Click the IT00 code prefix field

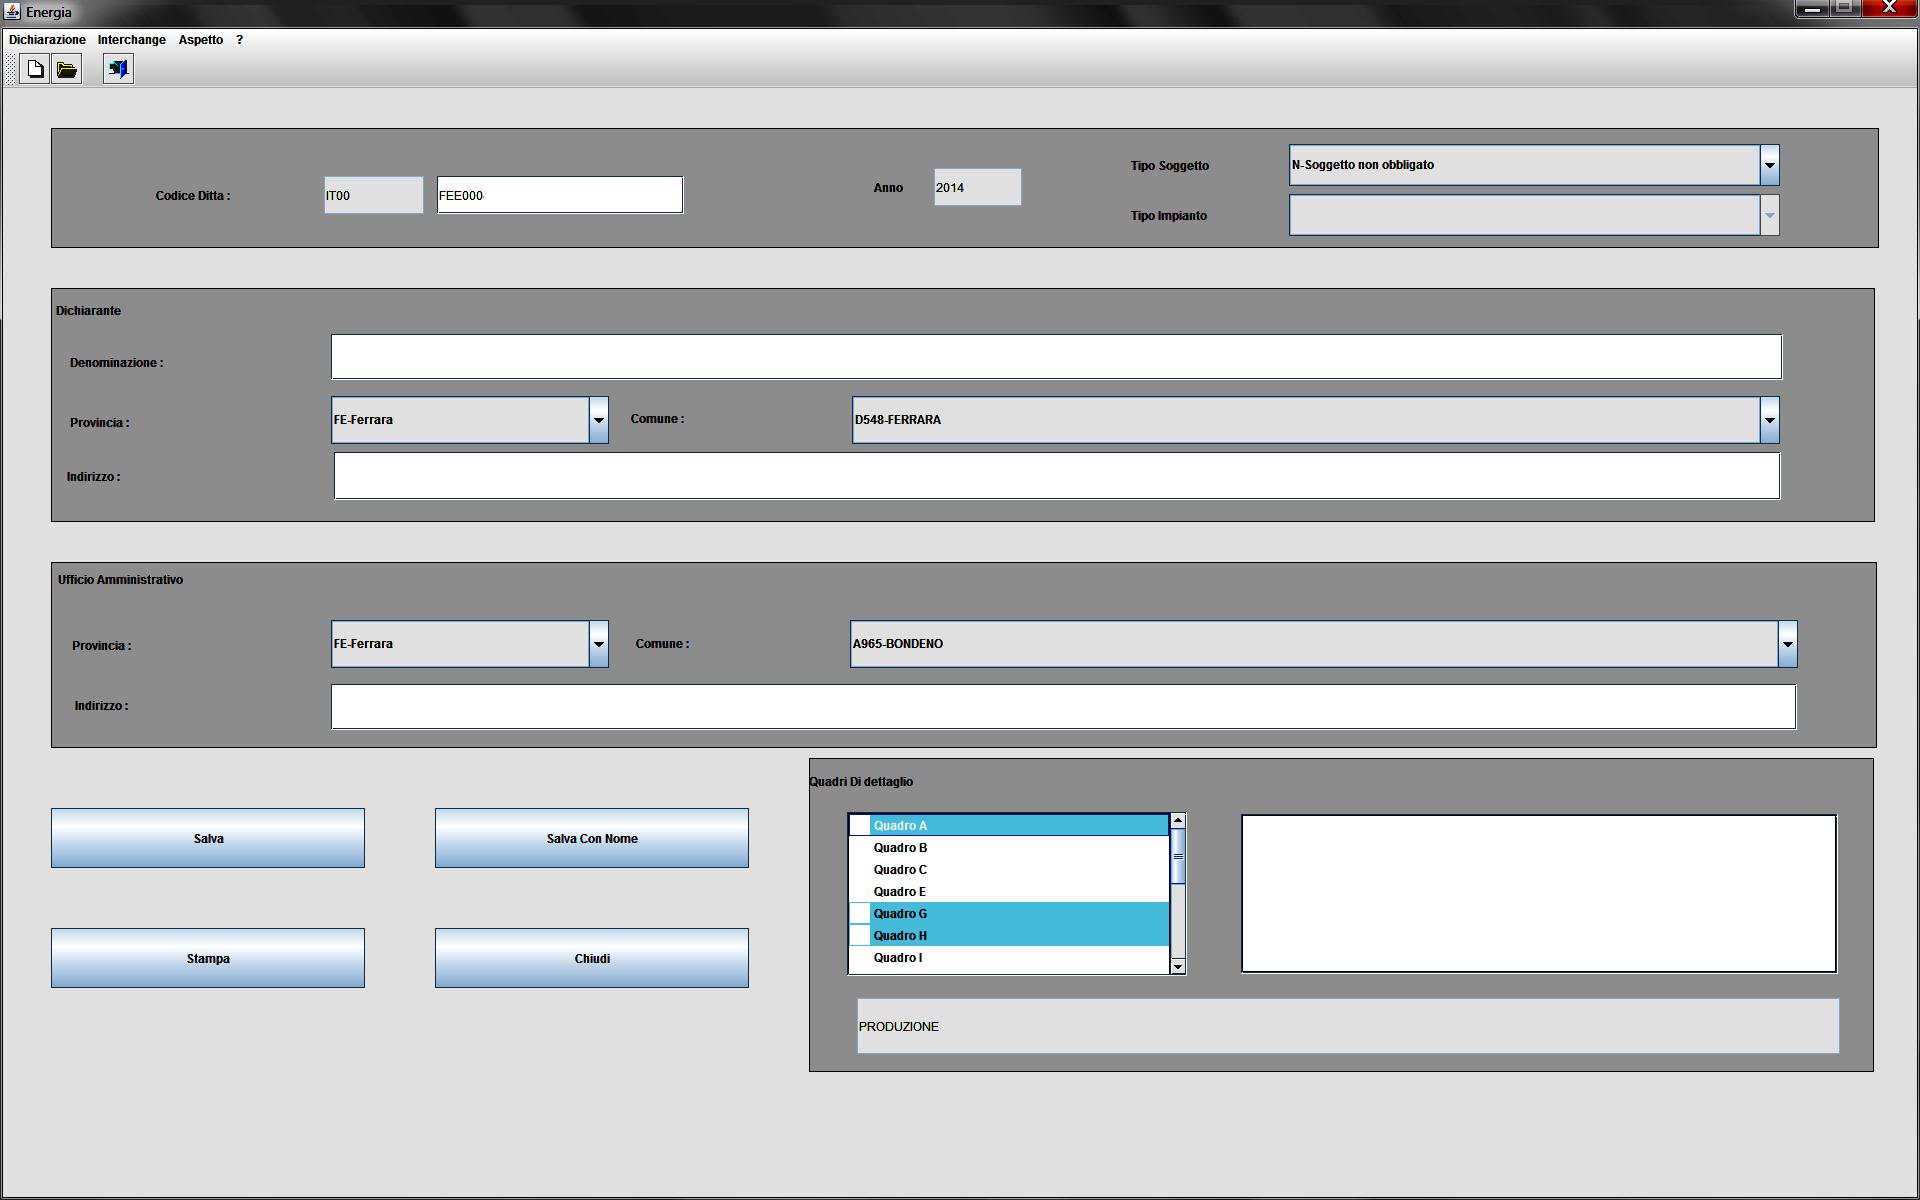(x=373, y=195)
